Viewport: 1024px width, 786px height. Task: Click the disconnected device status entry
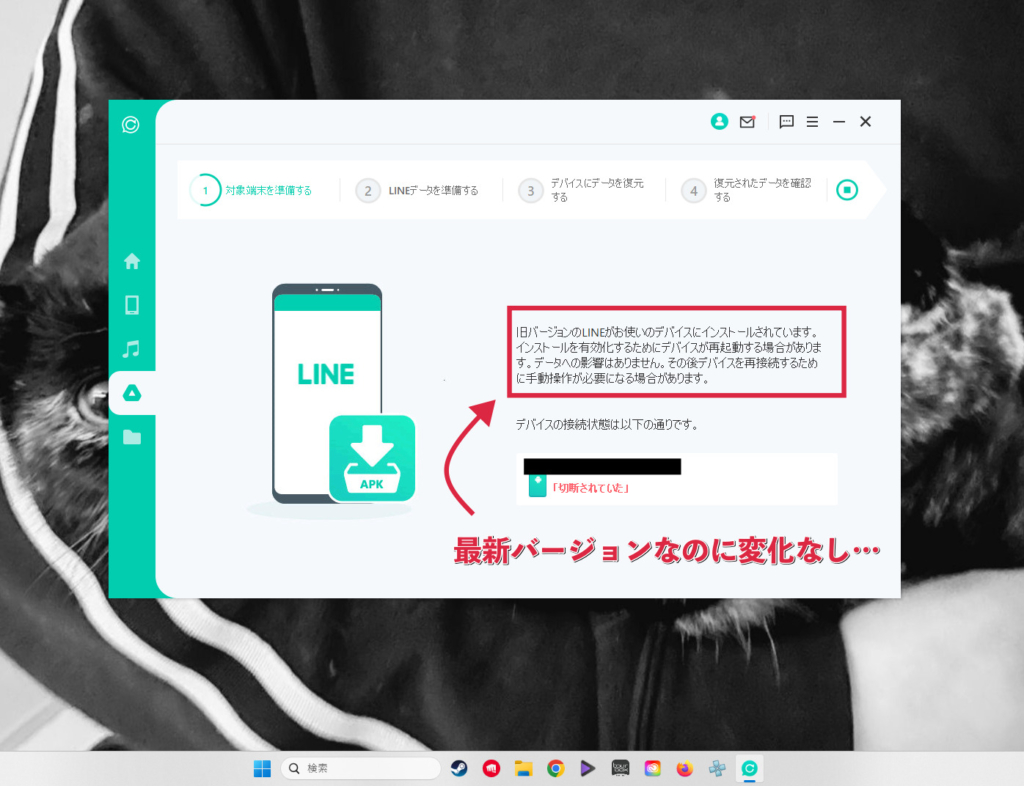592,488
